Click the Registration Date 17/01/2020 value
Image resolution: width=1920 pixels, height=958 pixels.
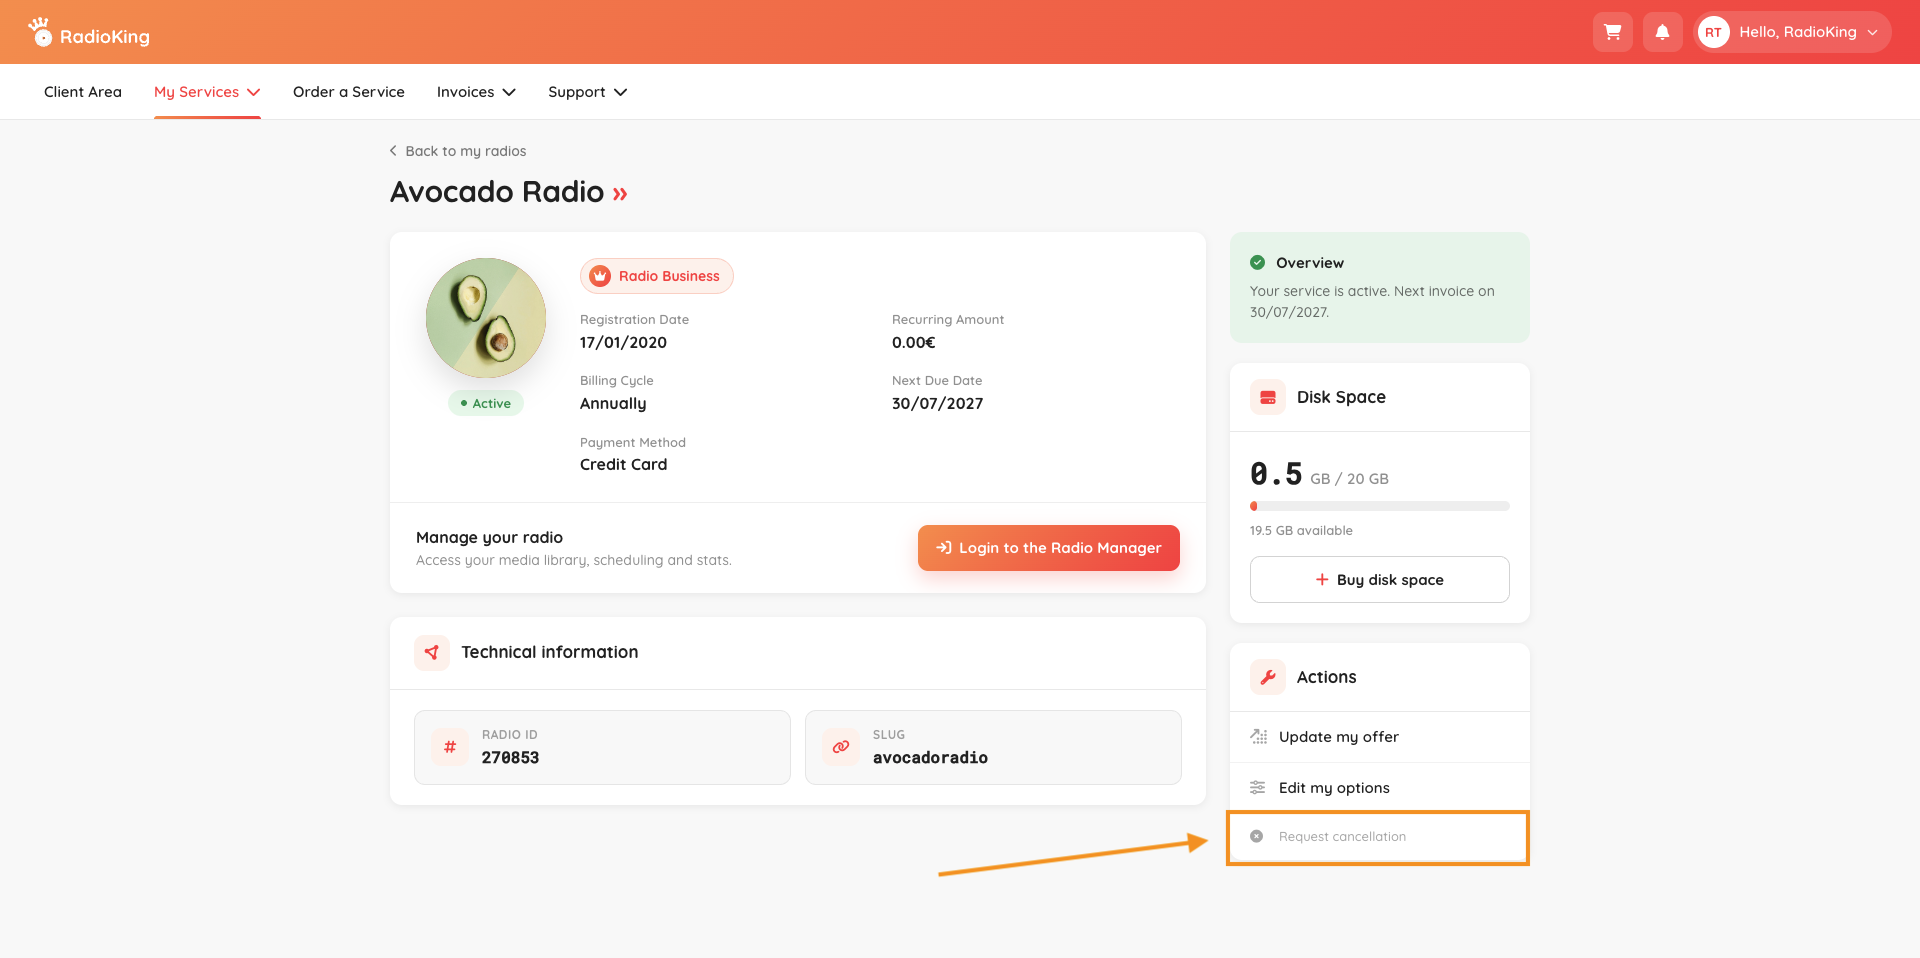click(623, 343)
